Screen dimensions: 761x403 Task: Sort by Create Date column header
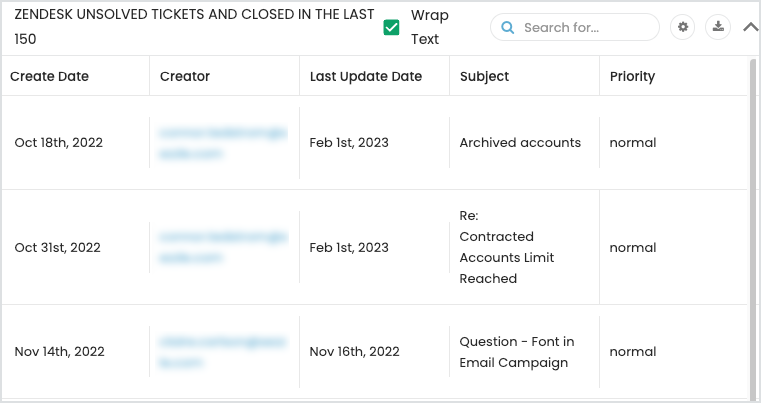coord(50,76)
